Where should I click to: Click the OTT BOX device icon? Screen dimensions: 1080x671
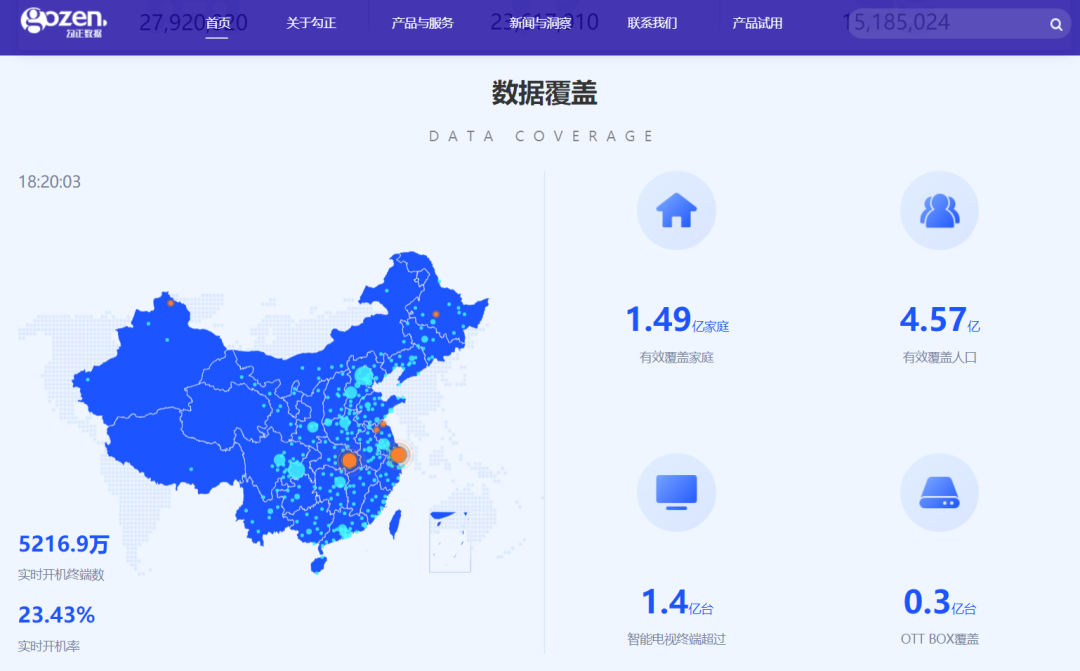938,492
